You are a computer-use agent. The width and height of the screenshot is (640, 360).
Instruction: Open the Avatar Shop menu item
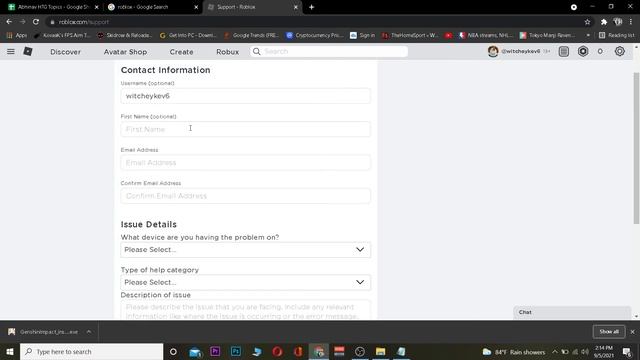[125, 52]
